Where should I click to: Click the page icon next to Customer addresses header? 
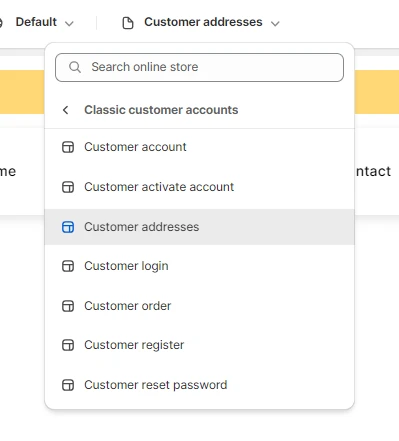click(128, 23)
